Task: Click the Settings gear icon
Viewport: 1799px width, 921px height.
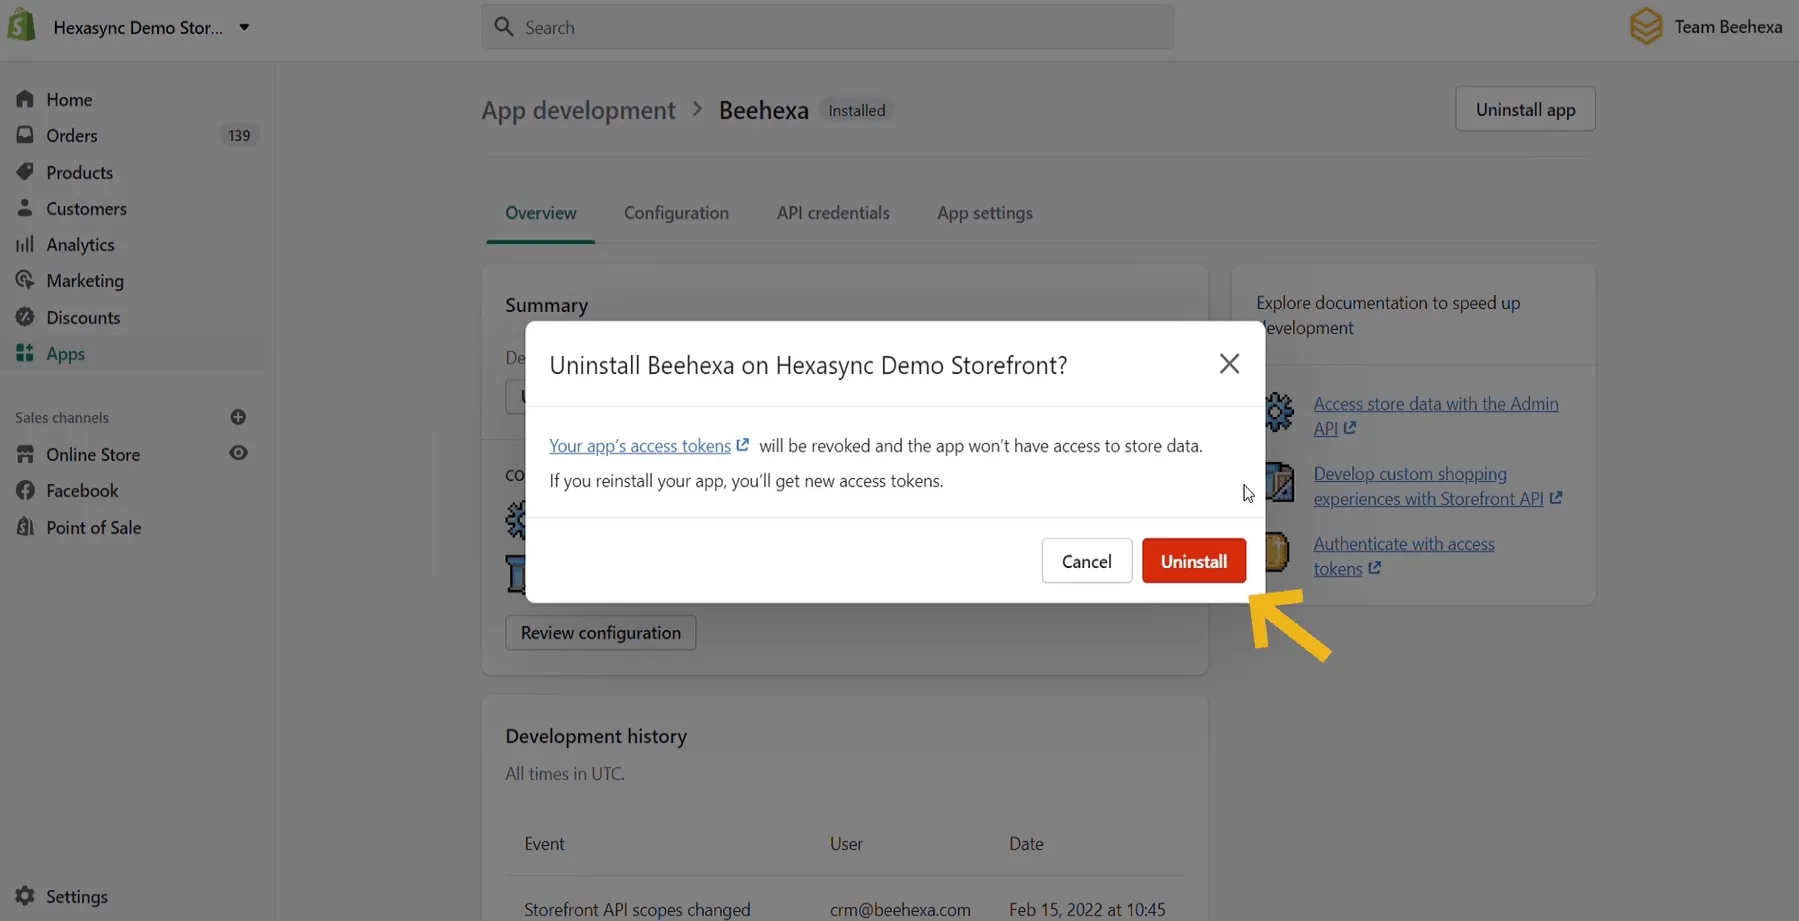Action: coord(25,896)
